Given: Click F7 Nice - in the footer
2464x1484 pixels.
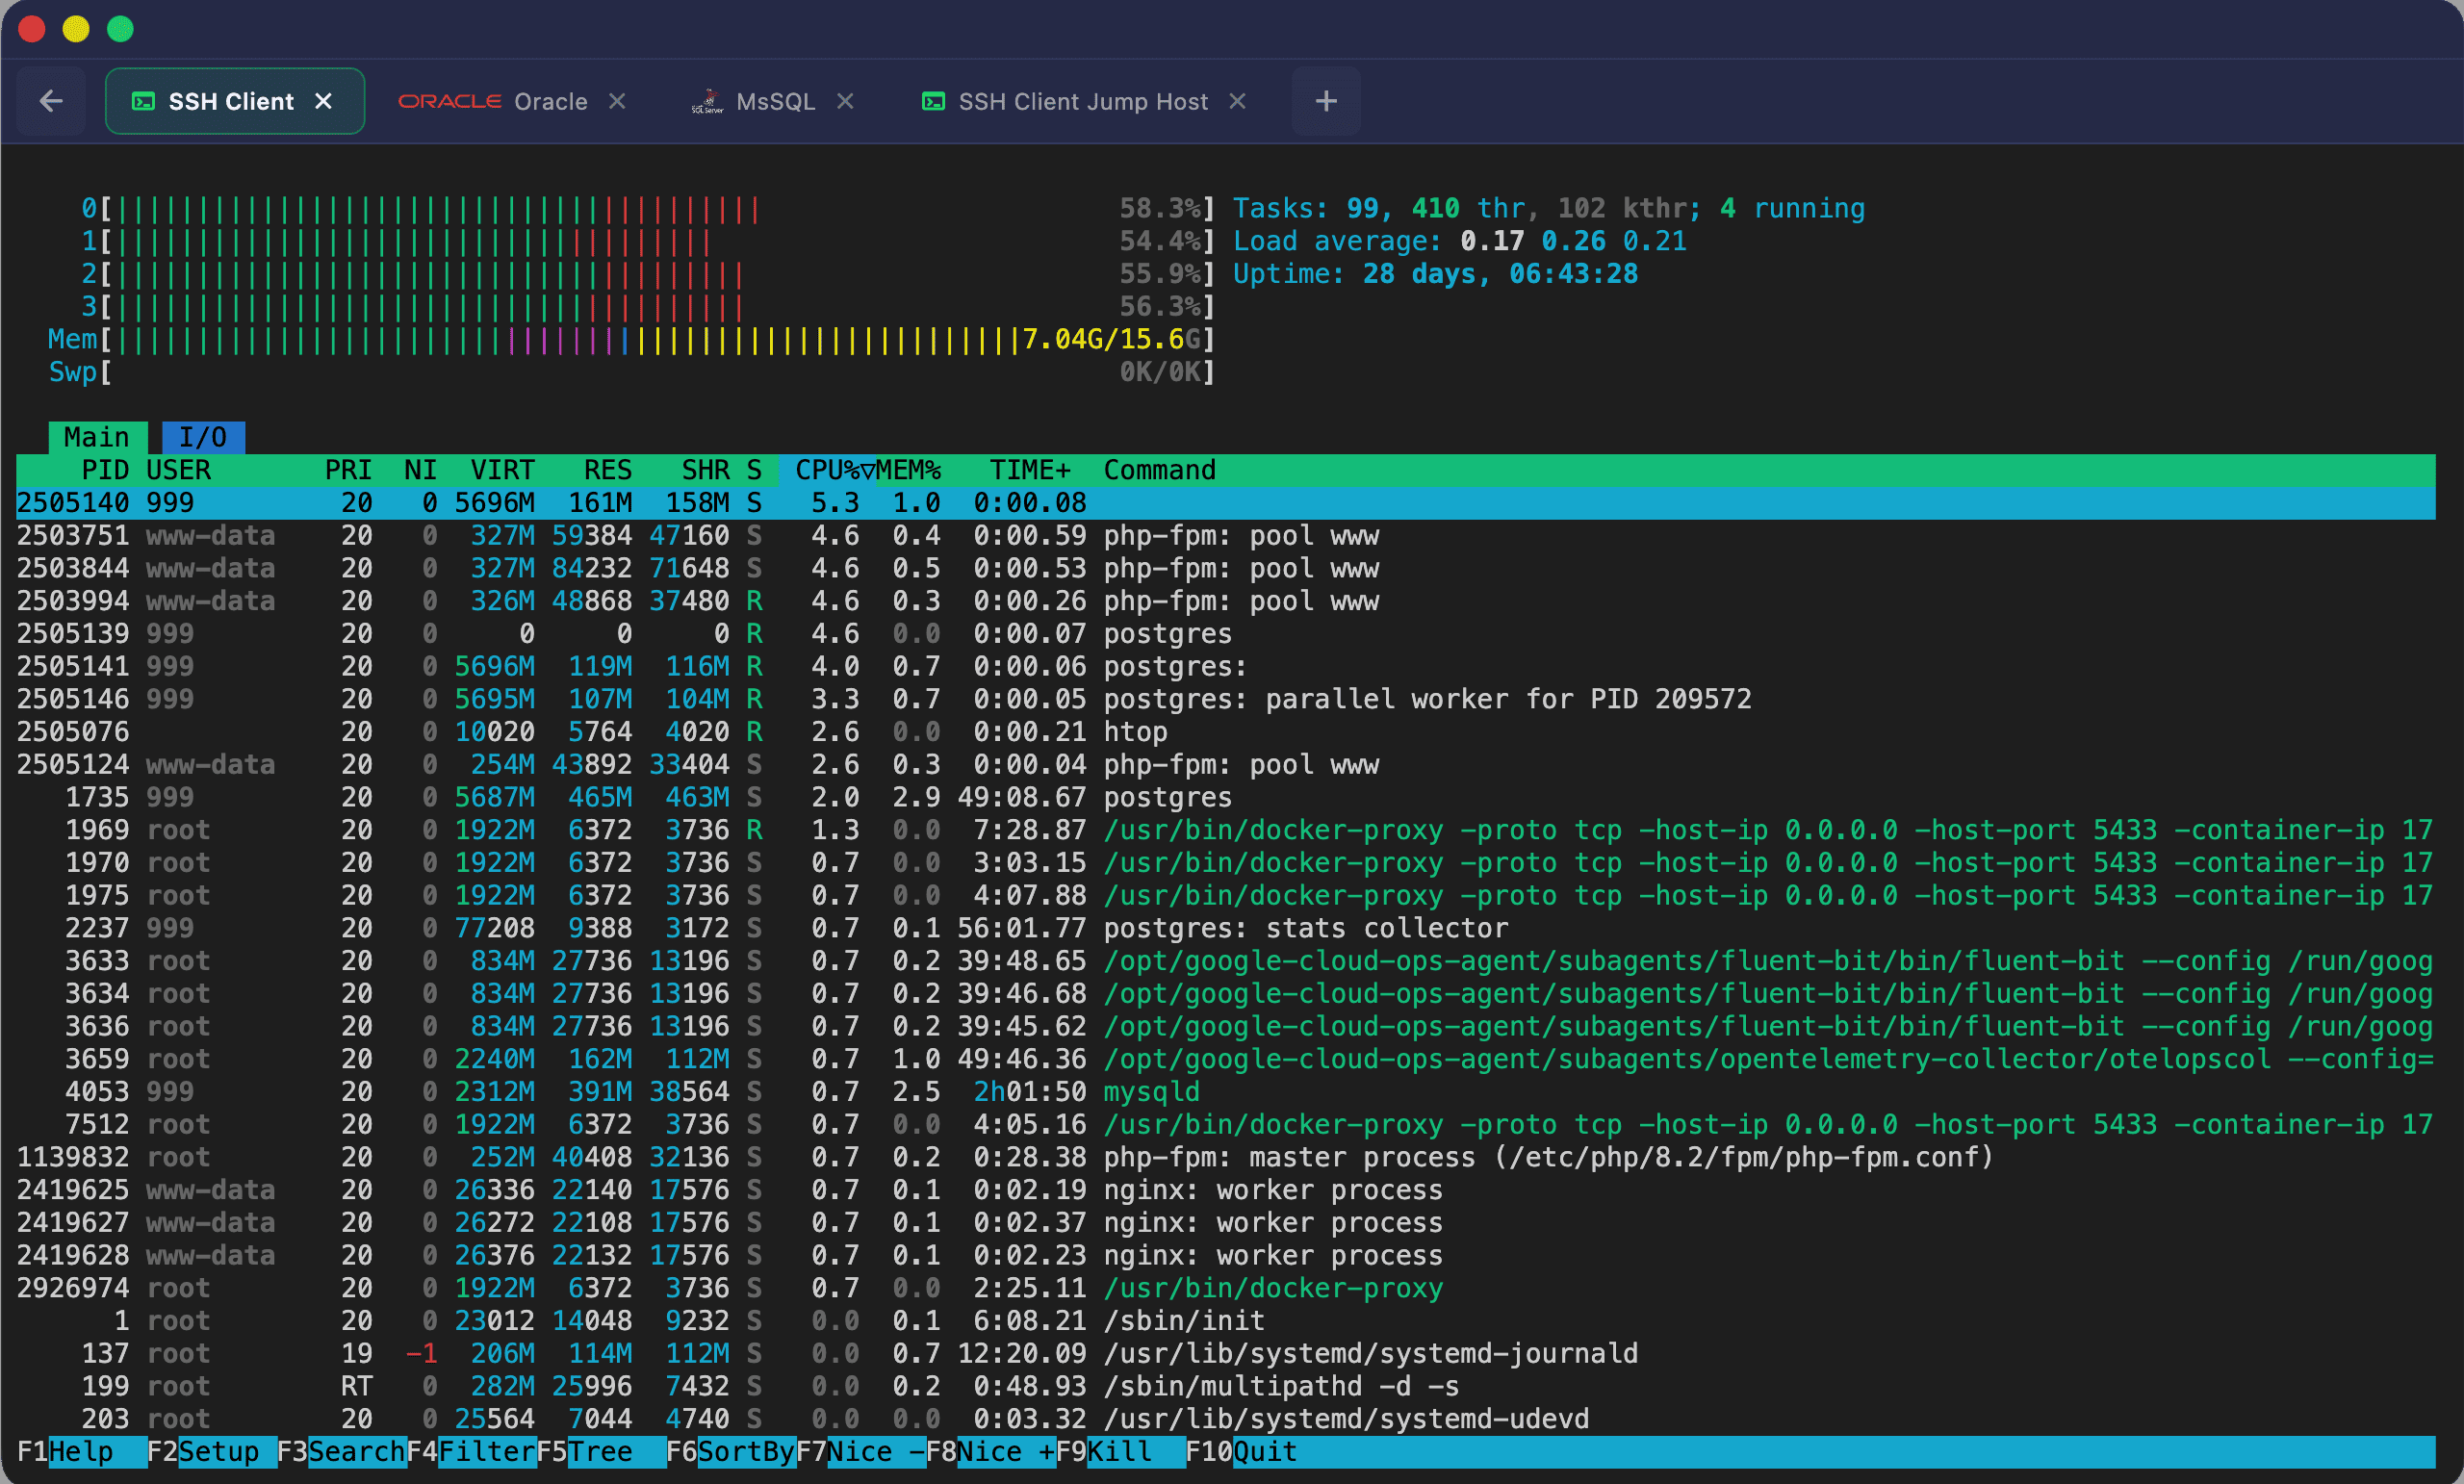Looking at the screenshot, I should 860,1451.
